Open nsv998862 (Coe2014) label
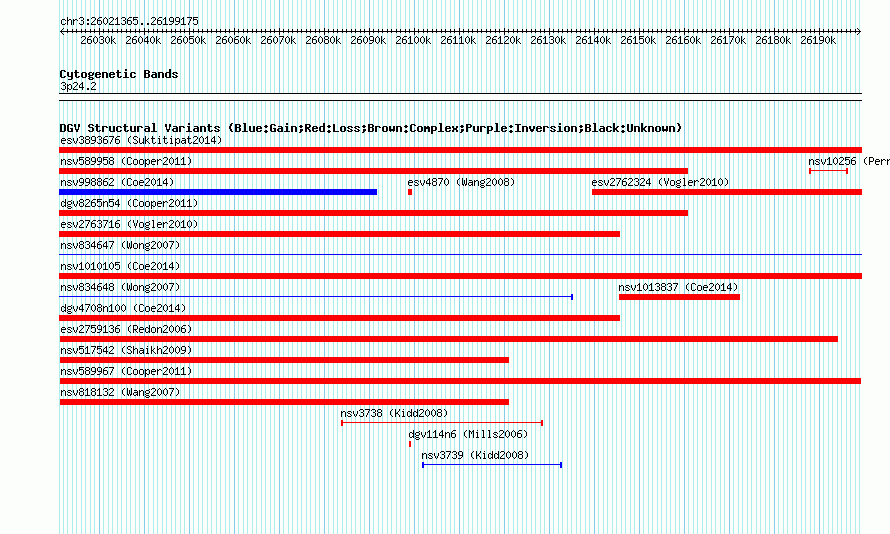The height and width of the screenshot is (534, 890). pyautogui.click(x=117, y=182)
